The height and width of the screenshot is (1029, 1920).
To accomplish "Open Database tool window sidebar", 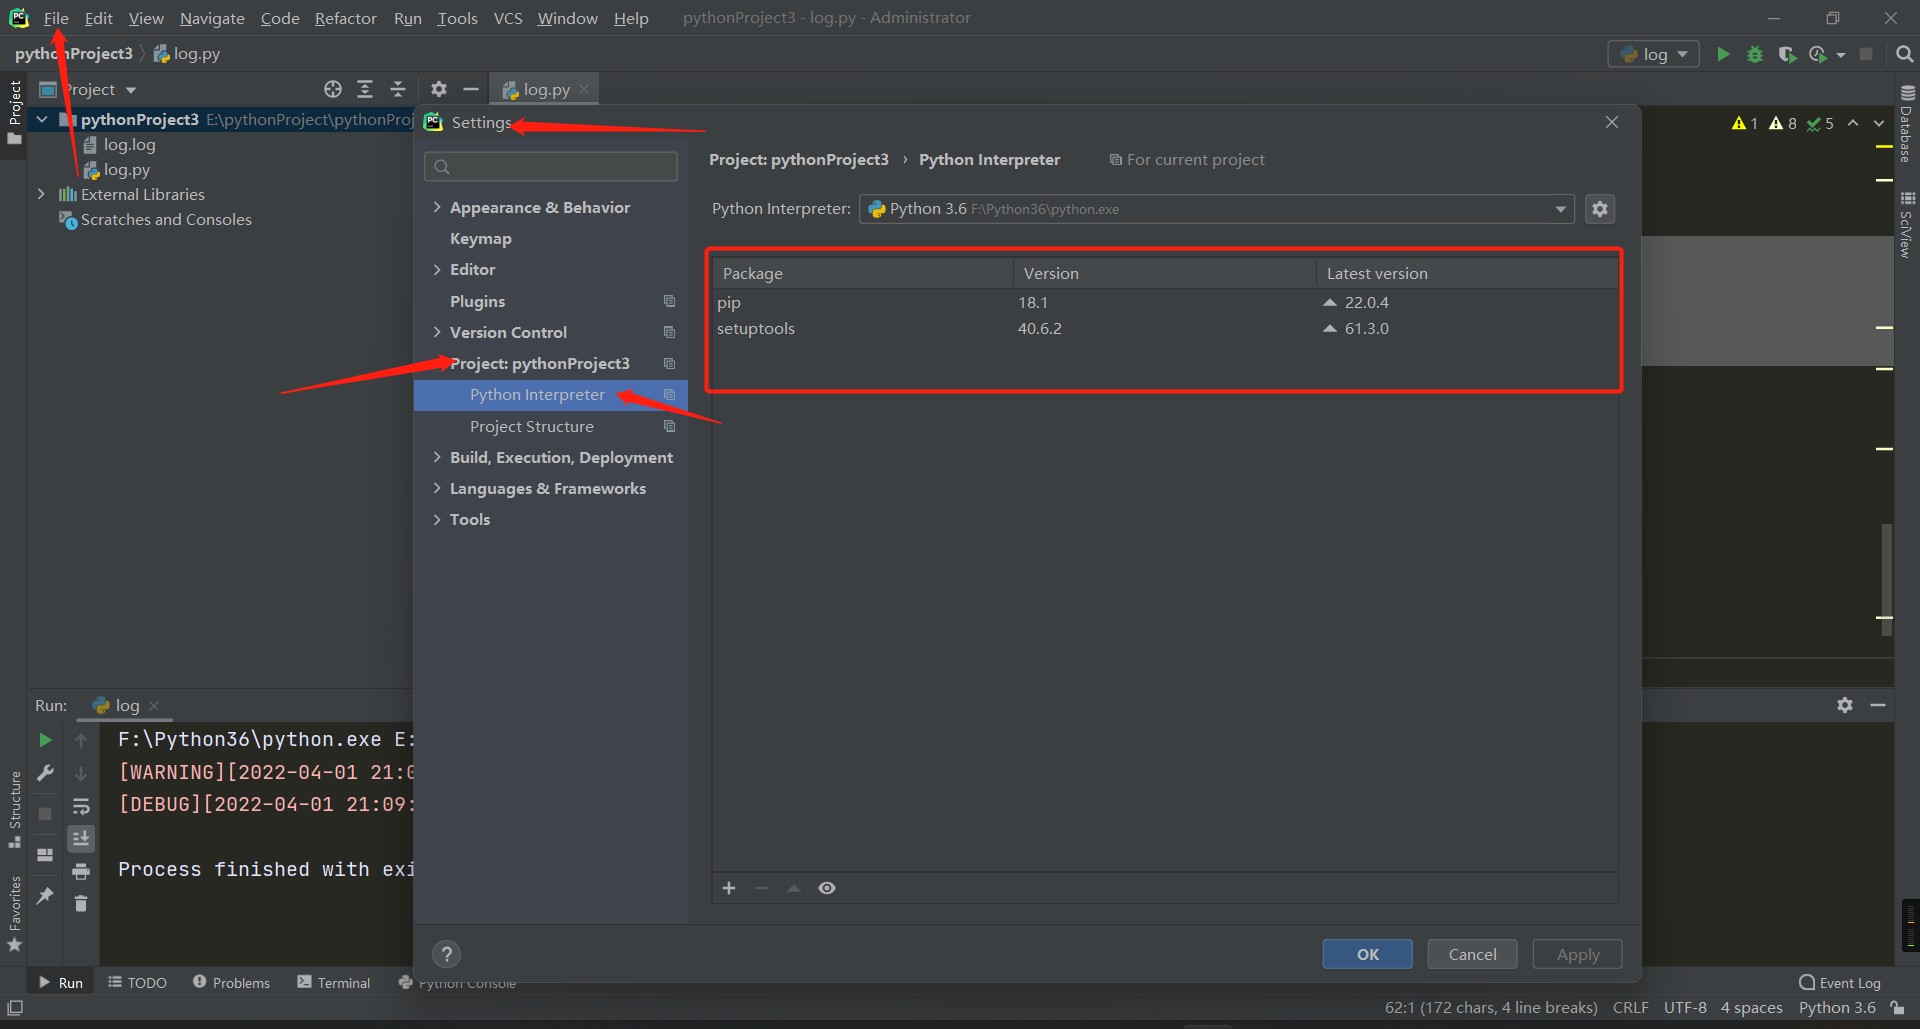I will (1907, 124).
